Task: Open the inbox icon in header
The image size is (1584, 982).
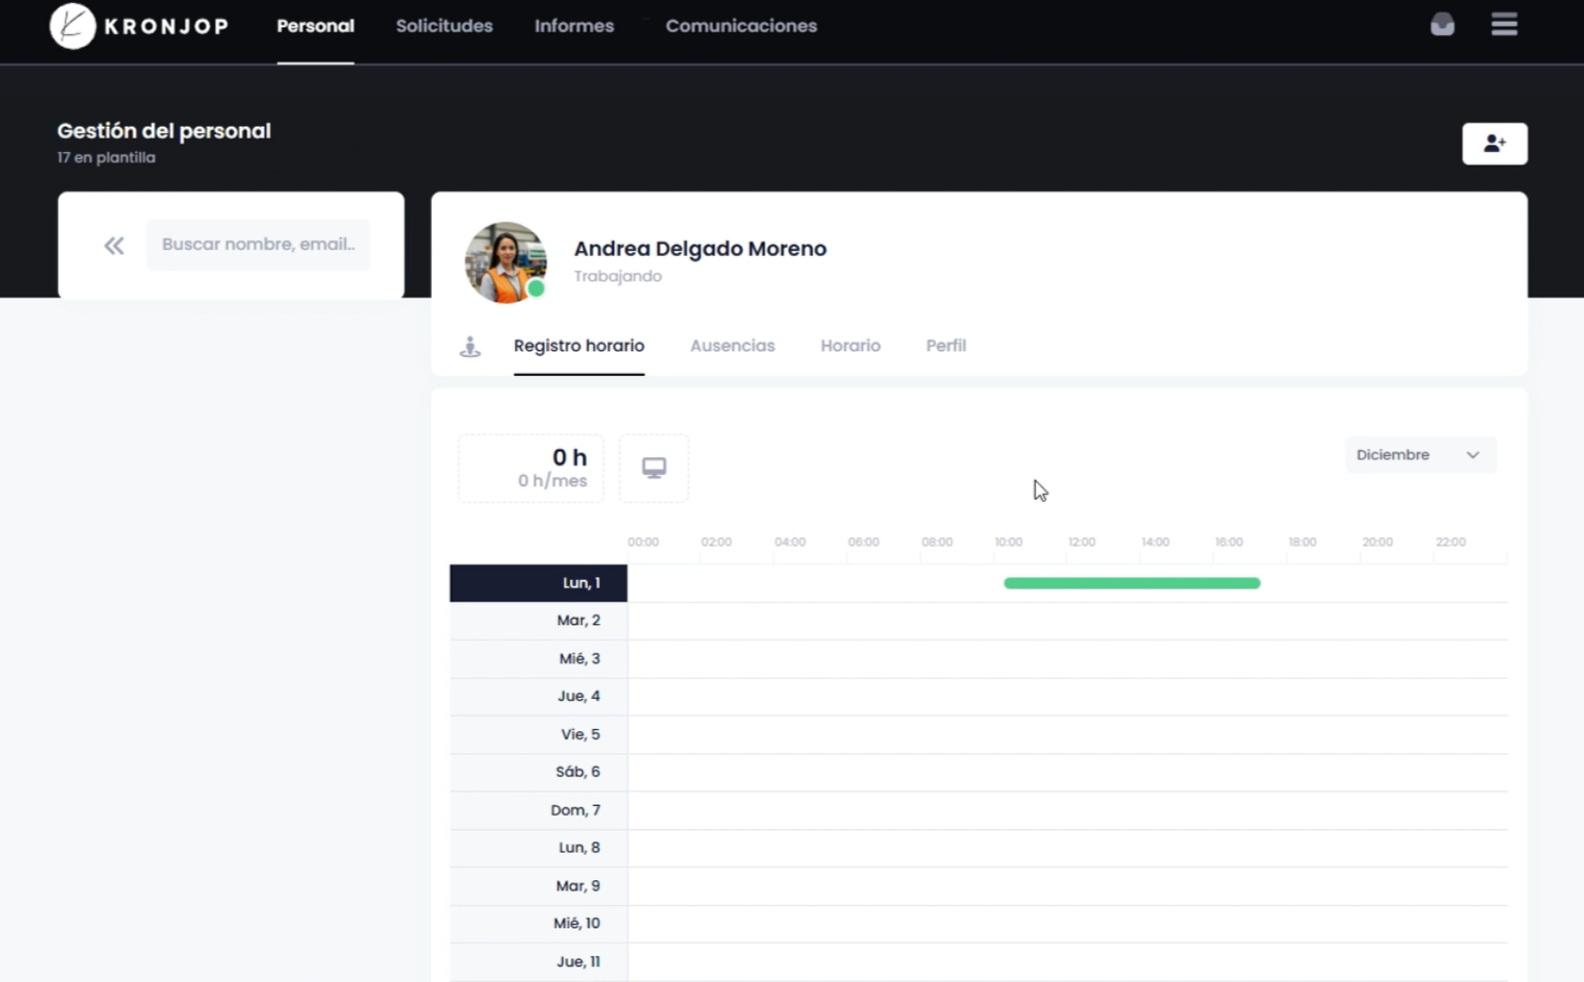Action: point(1442,25)
